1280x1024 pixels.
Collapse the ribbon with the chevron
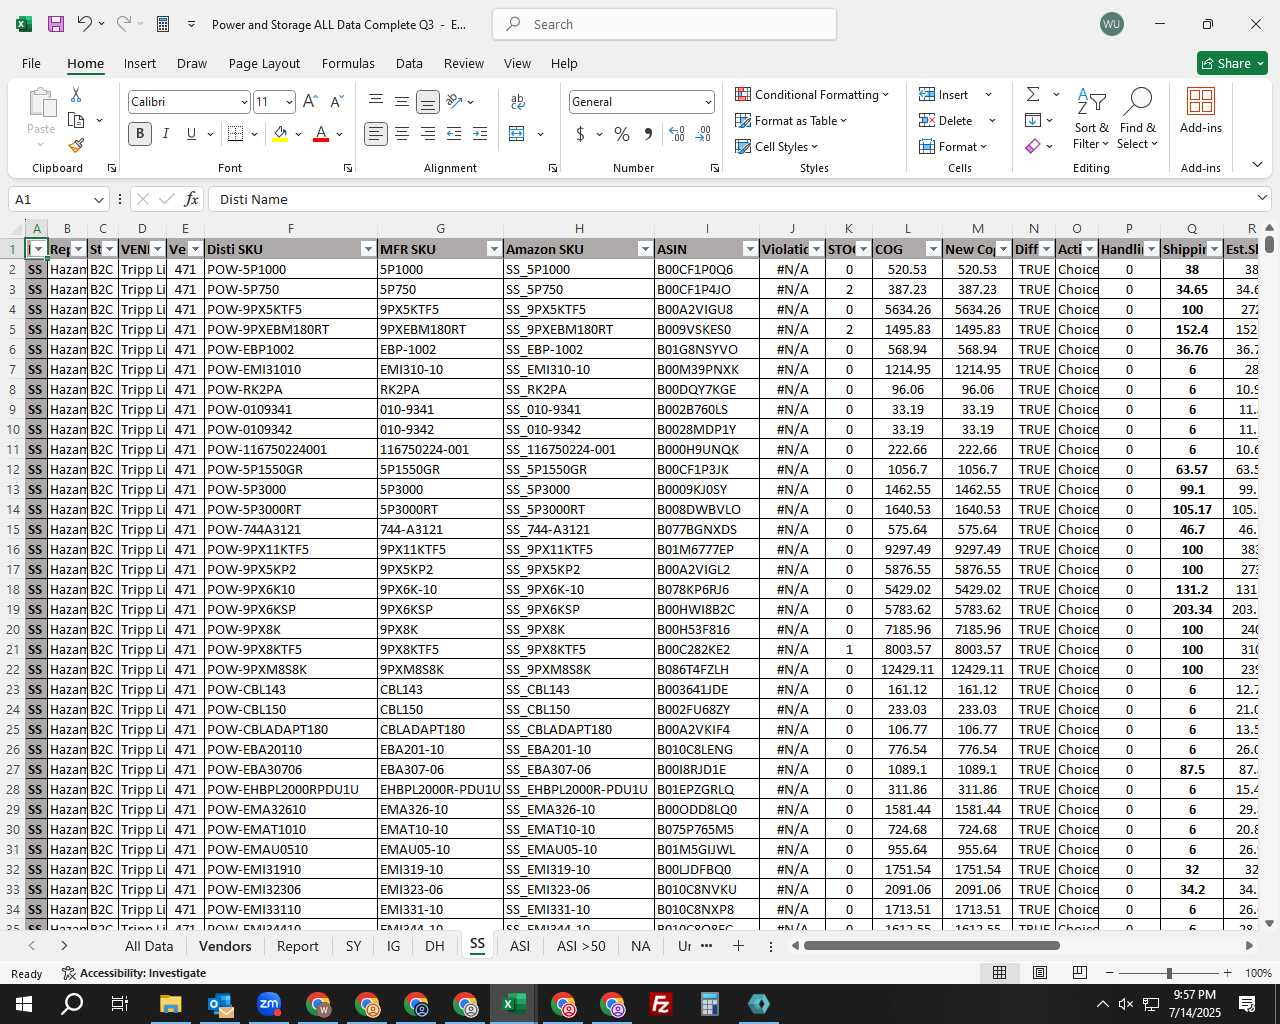(x=1257, y=165)
